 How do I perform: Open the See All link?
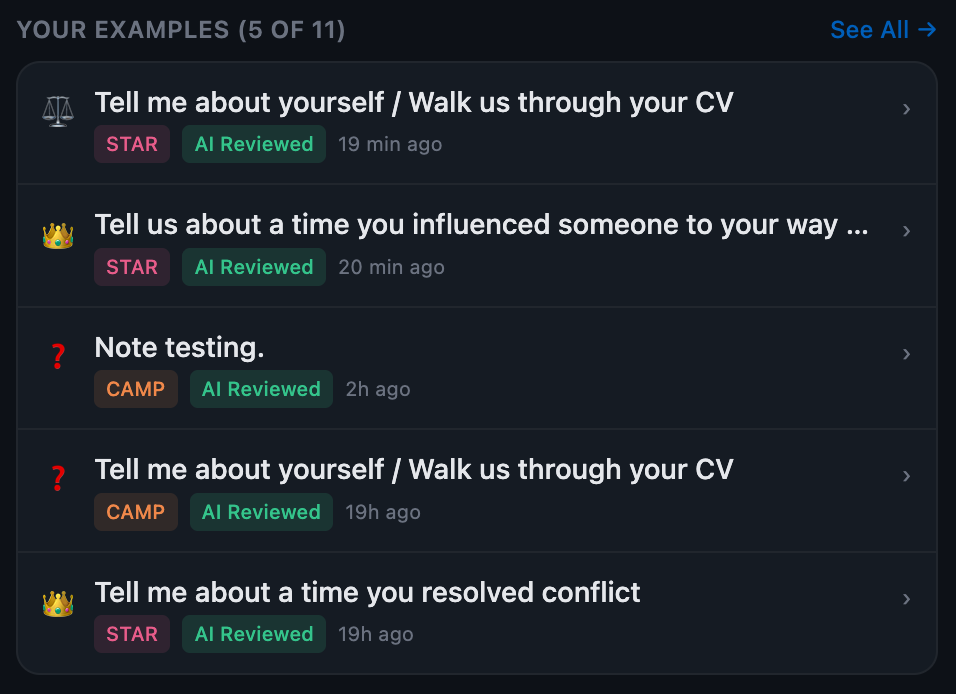click(x=869, y=29)
